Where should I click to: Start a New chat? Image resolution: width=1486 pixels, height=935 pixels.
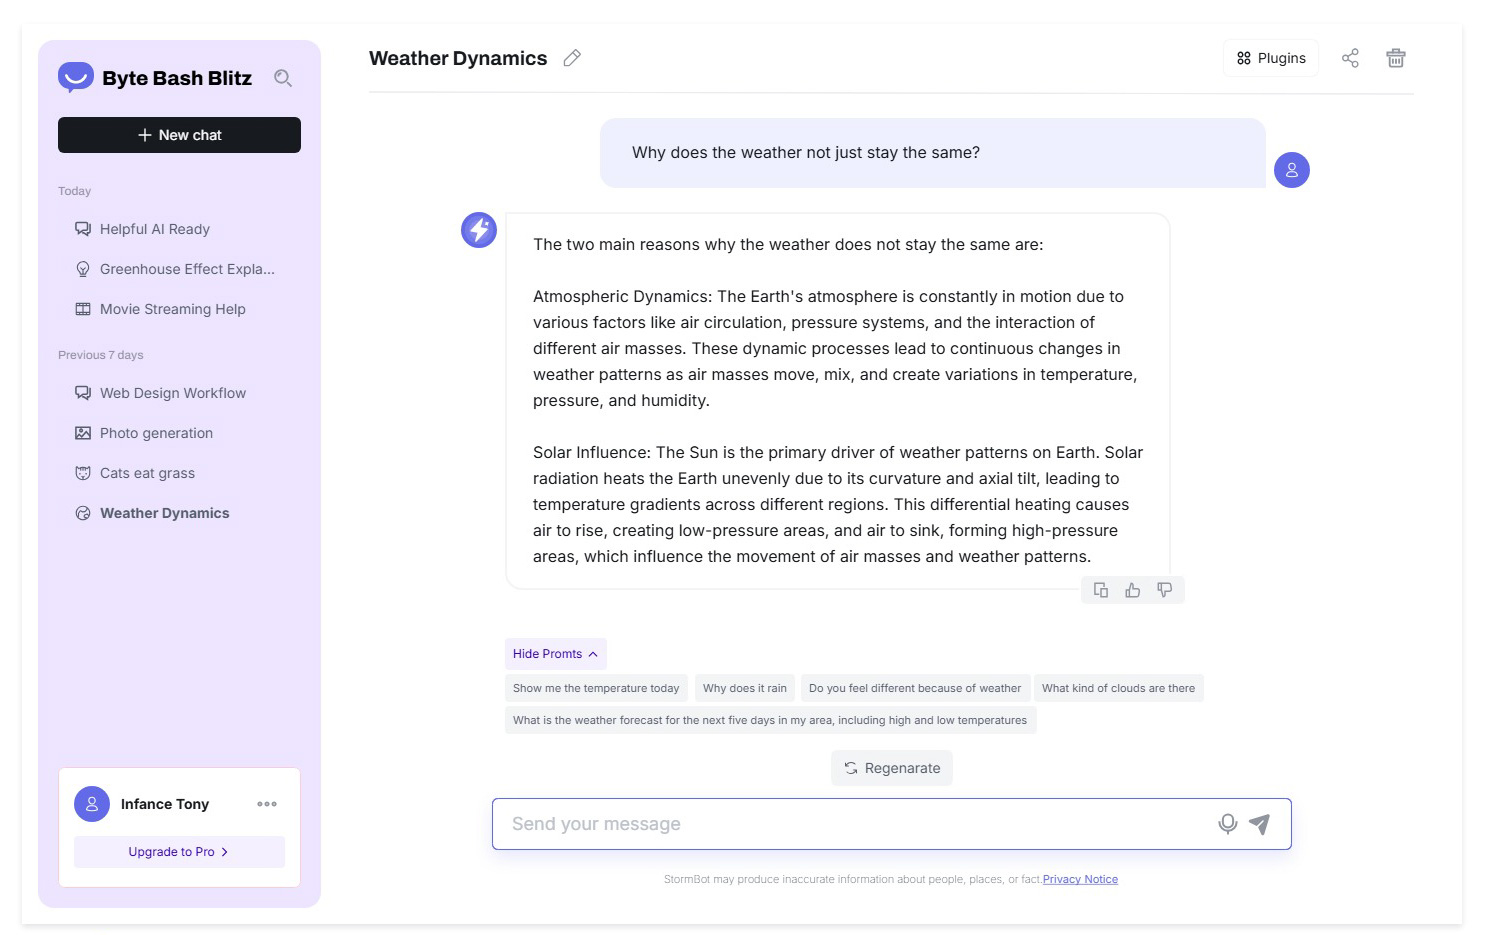(x=179, y=135)
